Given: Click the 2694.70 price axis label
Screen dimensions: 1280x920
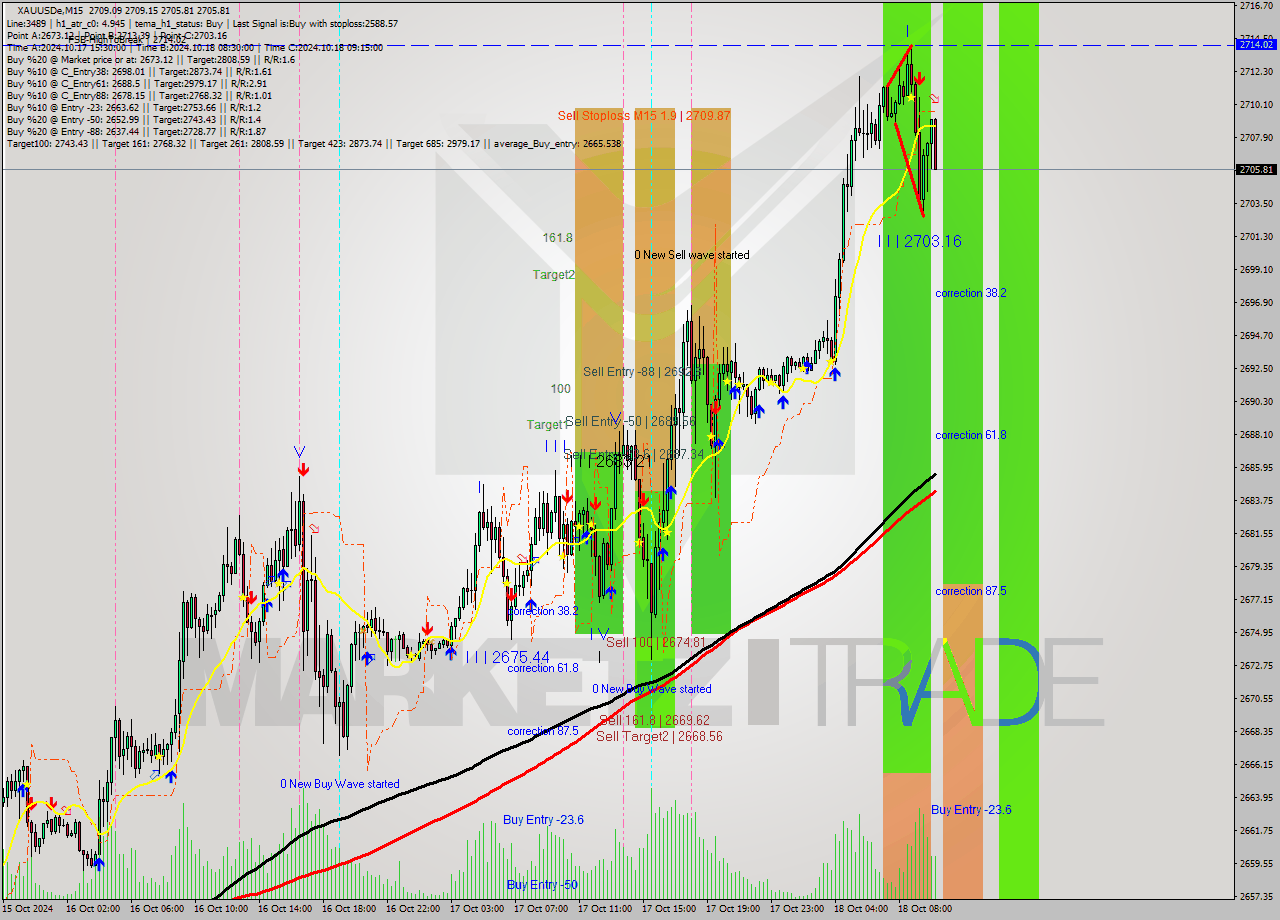Looking at the screenshot, I should (1255, 336).
